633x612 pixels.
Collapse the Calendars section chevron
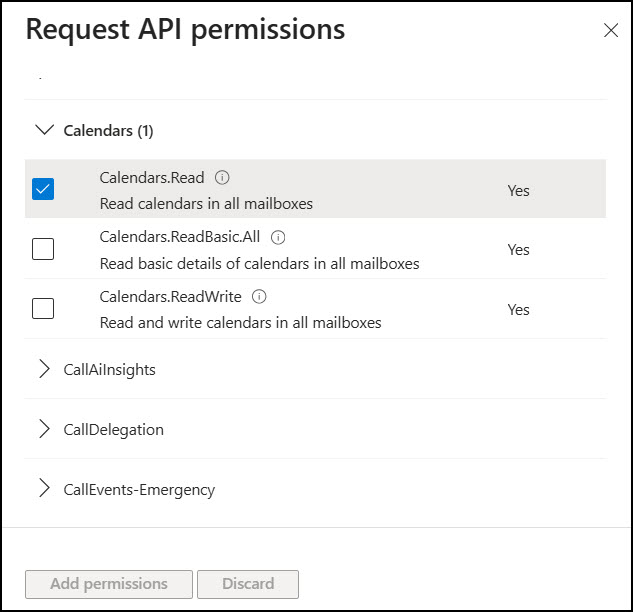coord(43,130)
